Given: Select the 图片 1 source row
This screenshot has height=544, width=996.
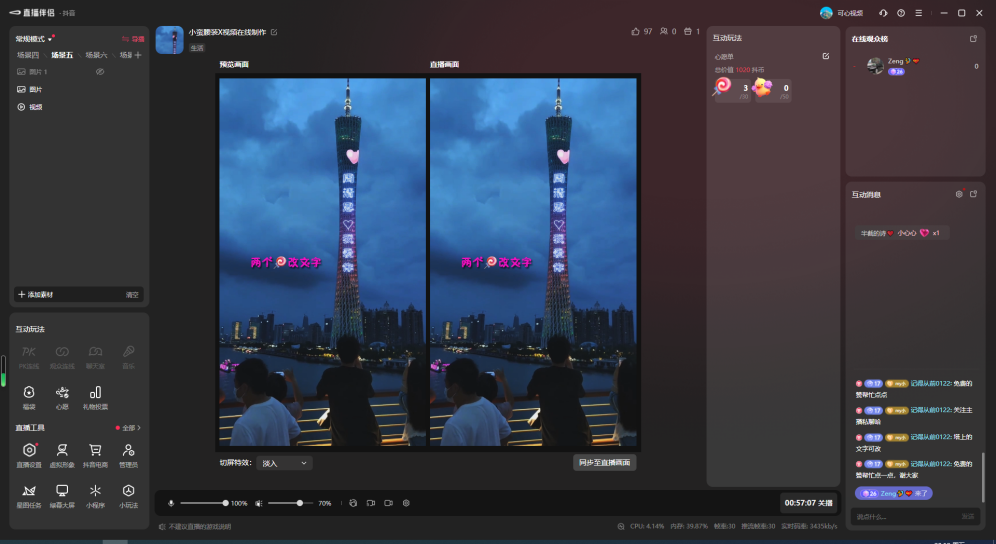Looking at the screenshot, I should [x=79, y=72].
